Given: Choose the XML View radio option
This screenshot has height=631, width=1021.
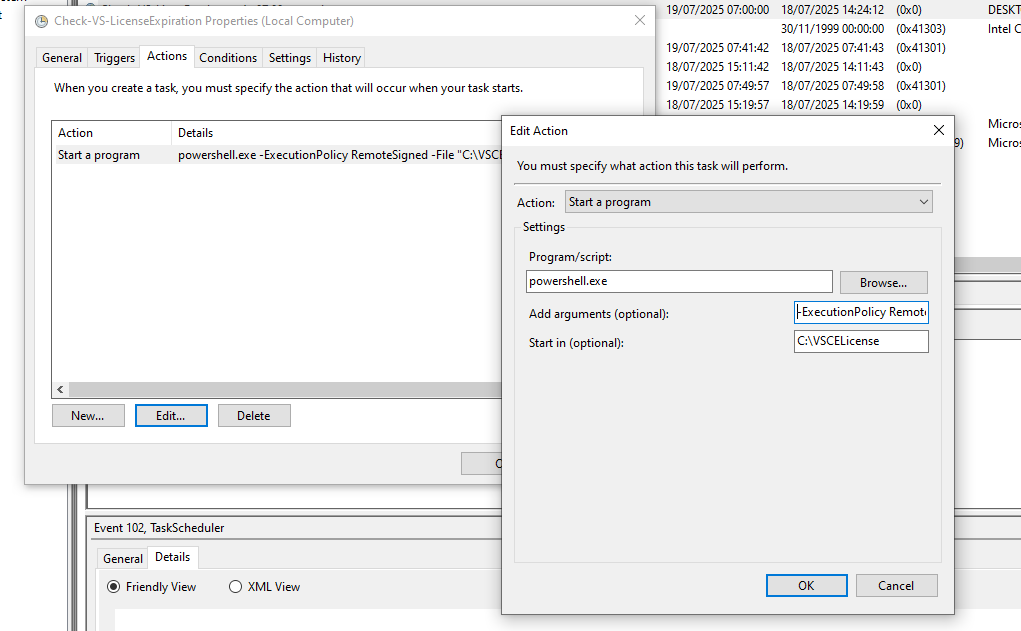Looking at the screenshot, I should click(236, 587).
